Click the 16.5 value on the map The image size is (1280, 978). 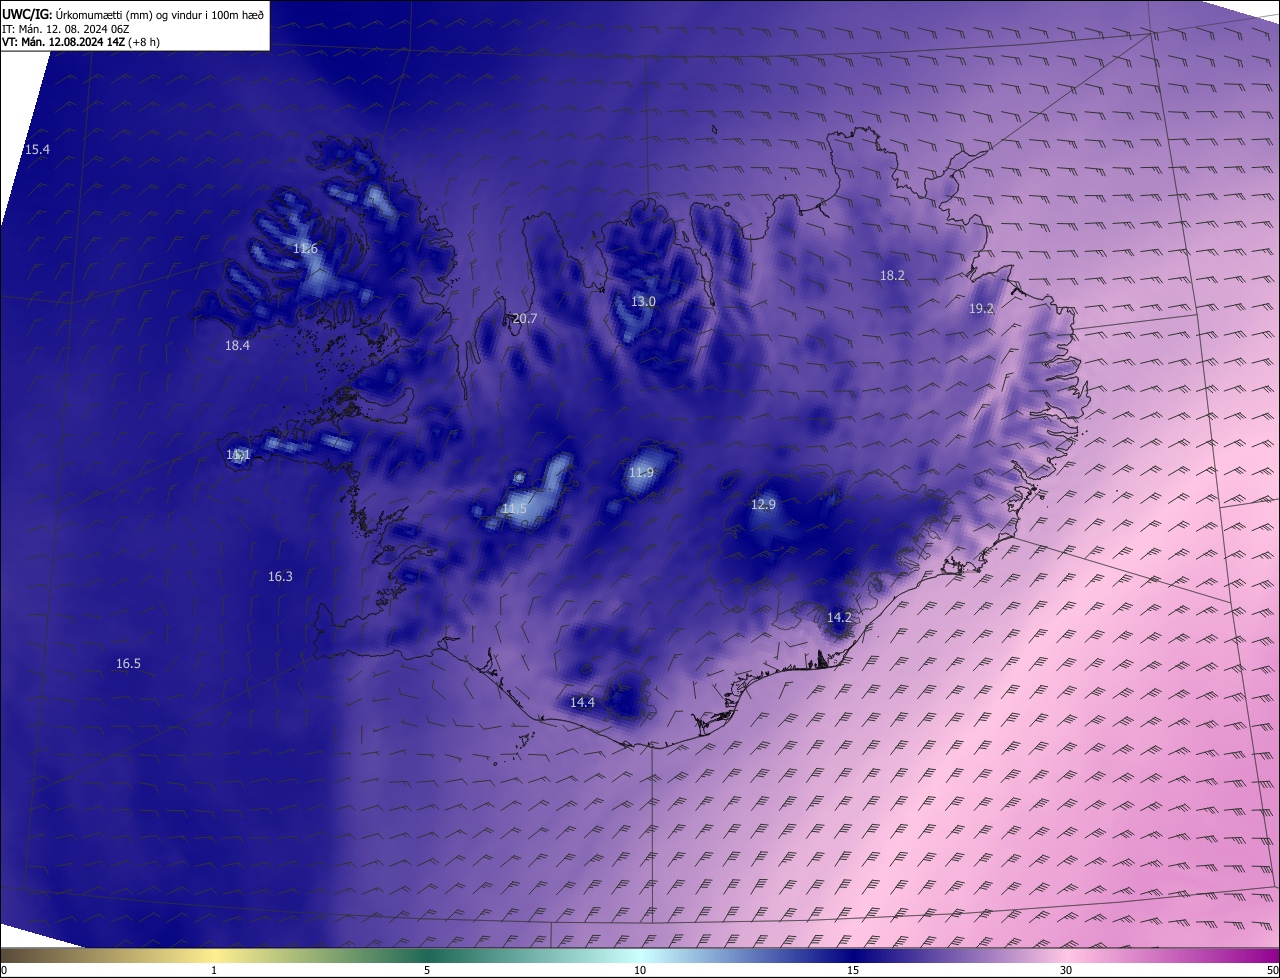point(128,664)
